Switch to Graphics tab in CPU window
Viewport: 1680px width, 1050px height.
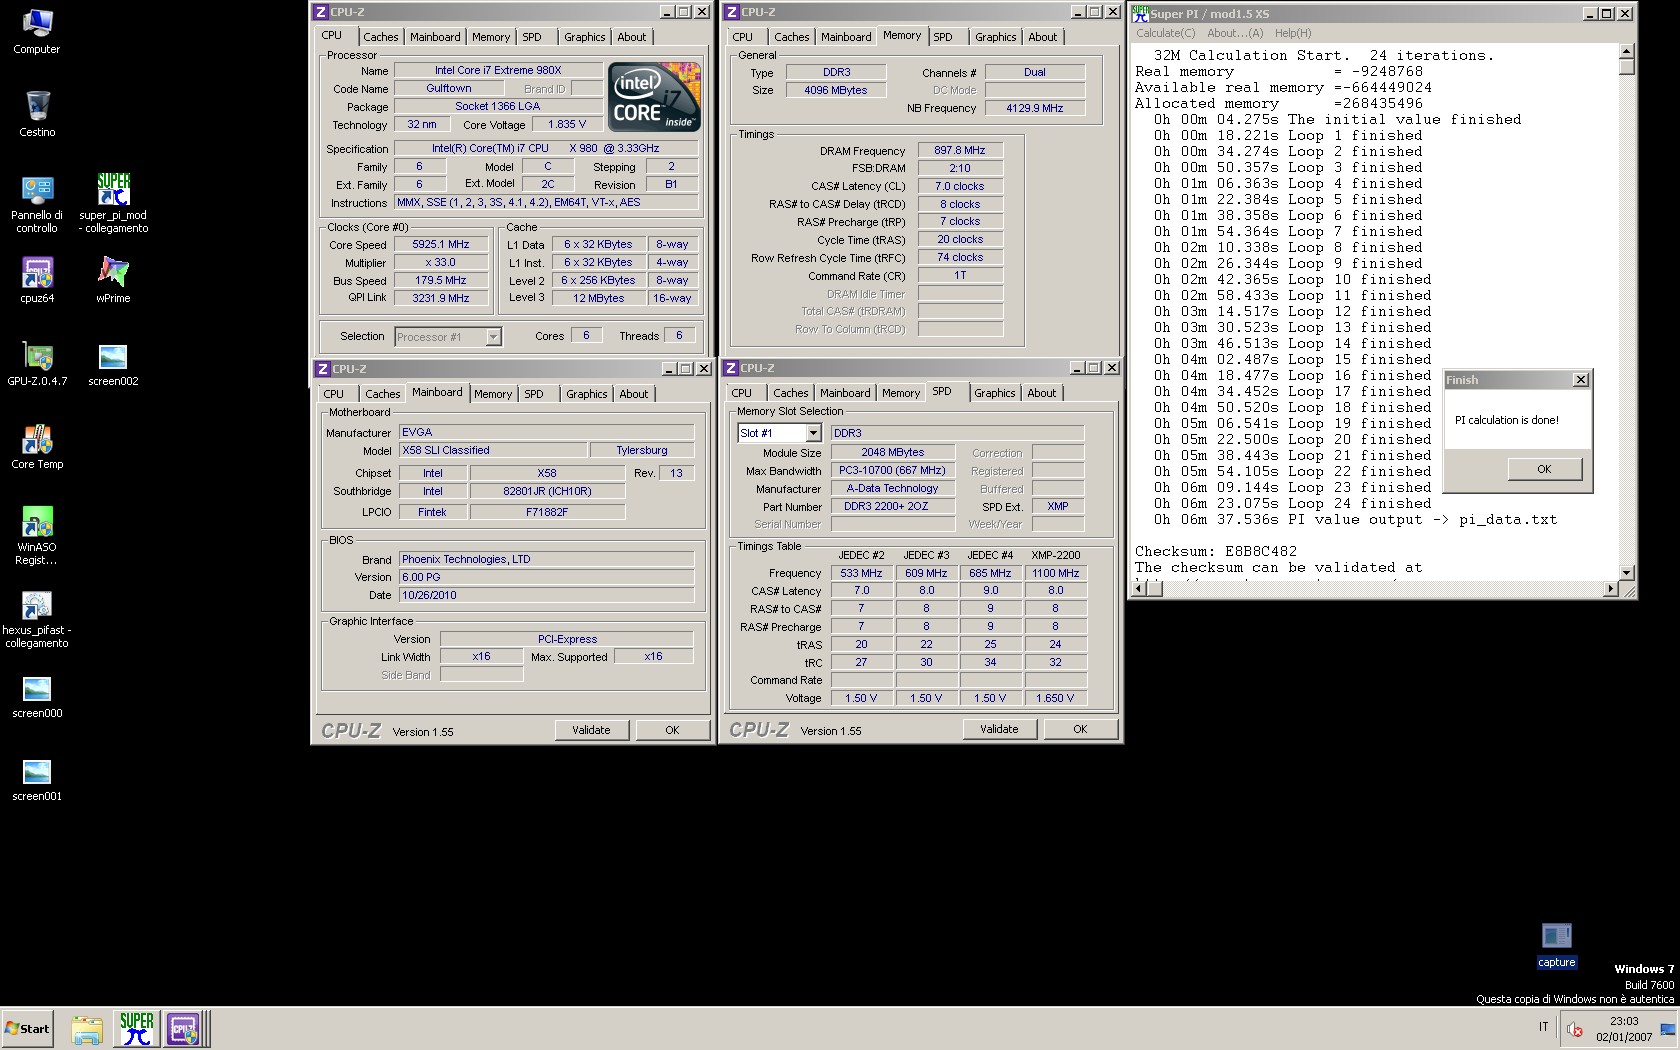click(x=584, y=37)
